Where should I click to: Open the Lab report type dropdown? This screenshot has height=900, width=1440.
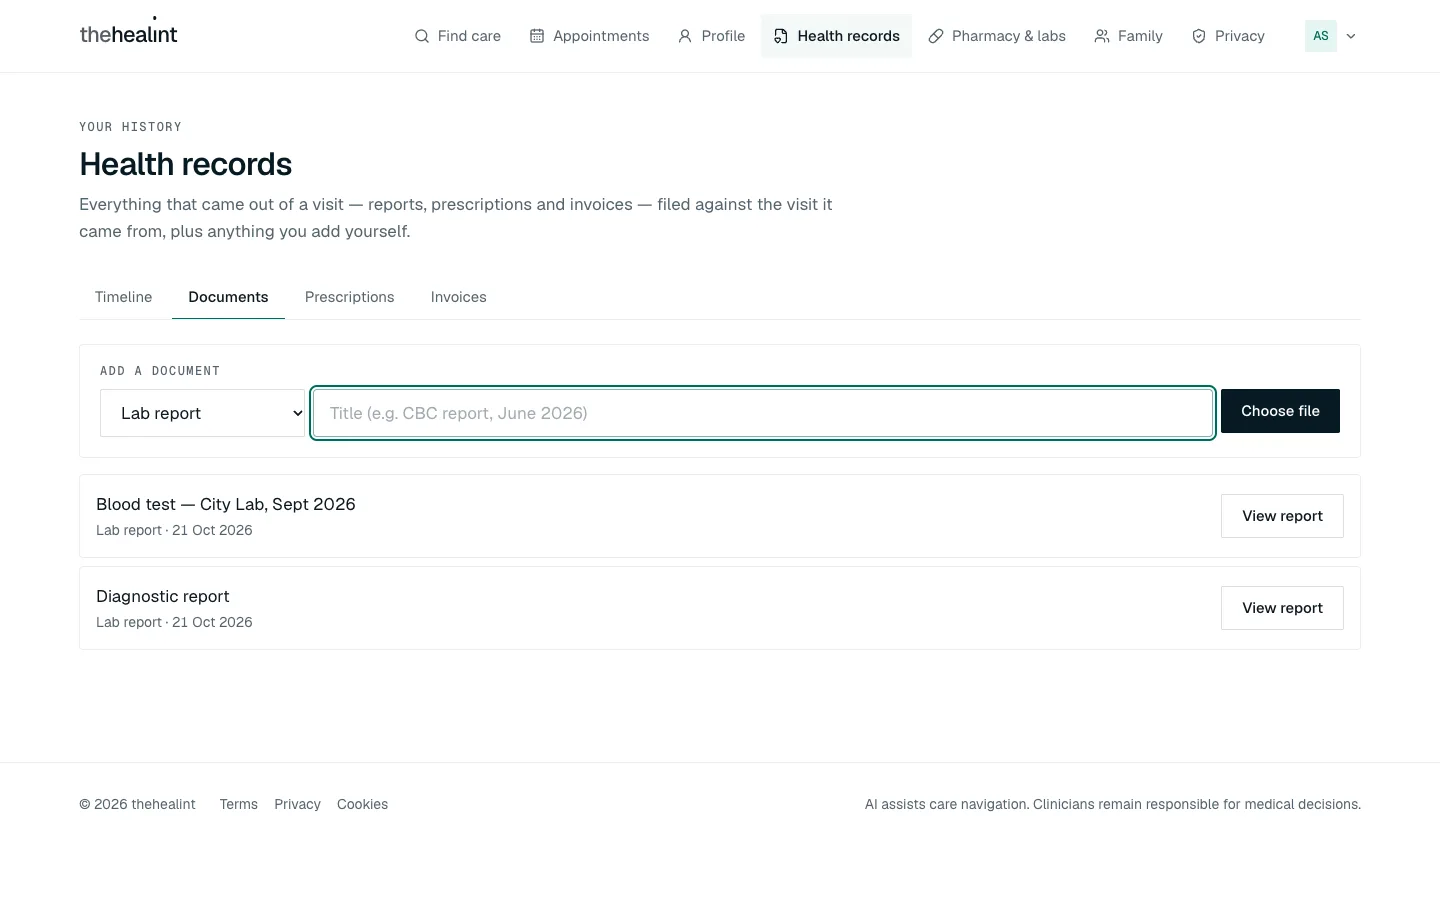tap(203, 413)
